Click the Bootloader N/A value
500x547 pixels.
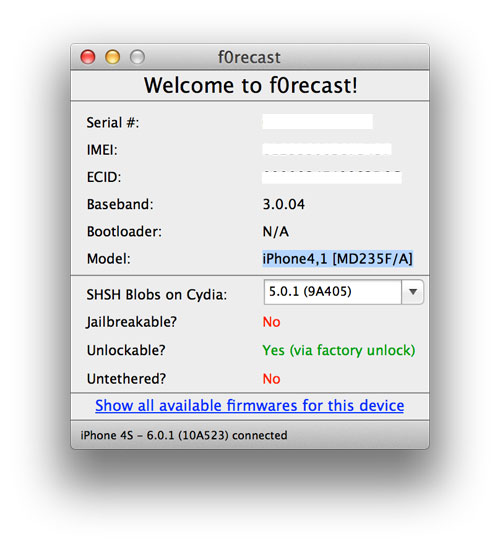tap(275, 232)
